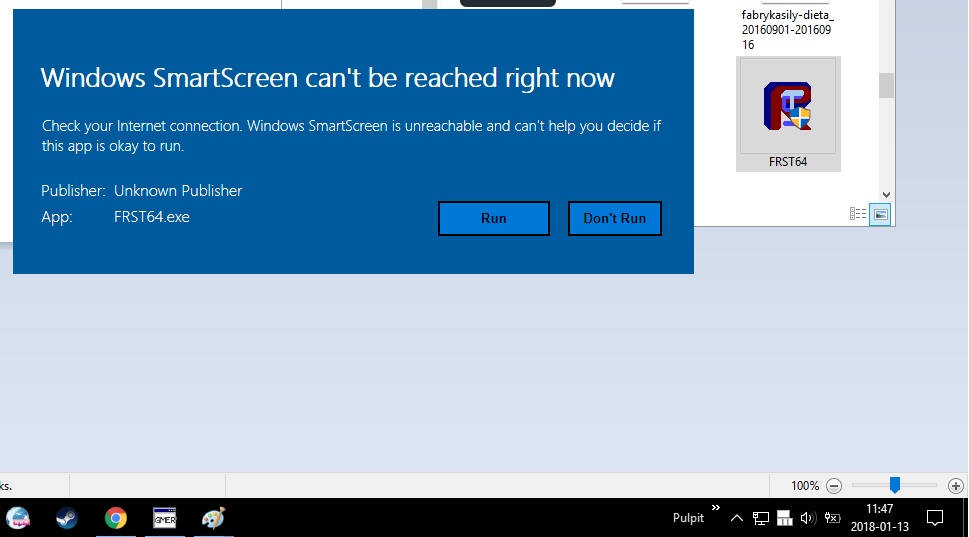Click the zoom in plus button
Screen dimensions: 969x537
tap(955, 485)
